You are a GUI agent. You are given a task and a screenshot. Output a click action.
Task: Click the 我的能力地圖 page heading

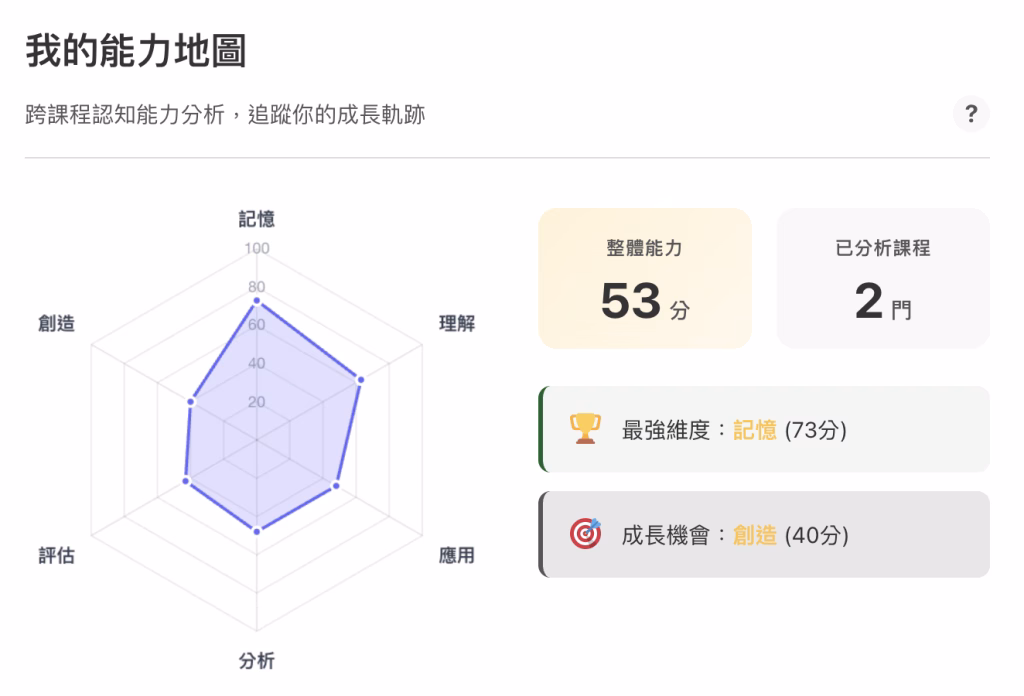click(136, 51)
